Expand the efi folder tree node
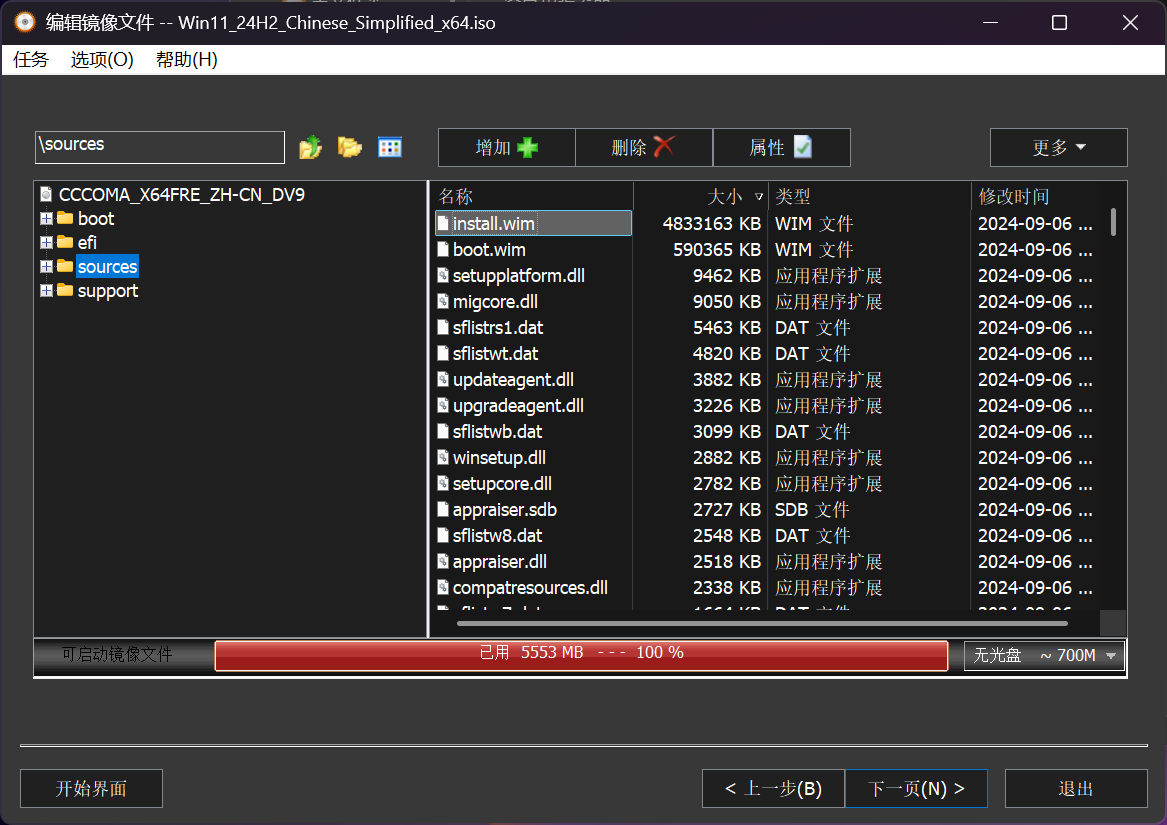Image resolution: width=1167 pixels, height=825 pixels. click(46, 242)
